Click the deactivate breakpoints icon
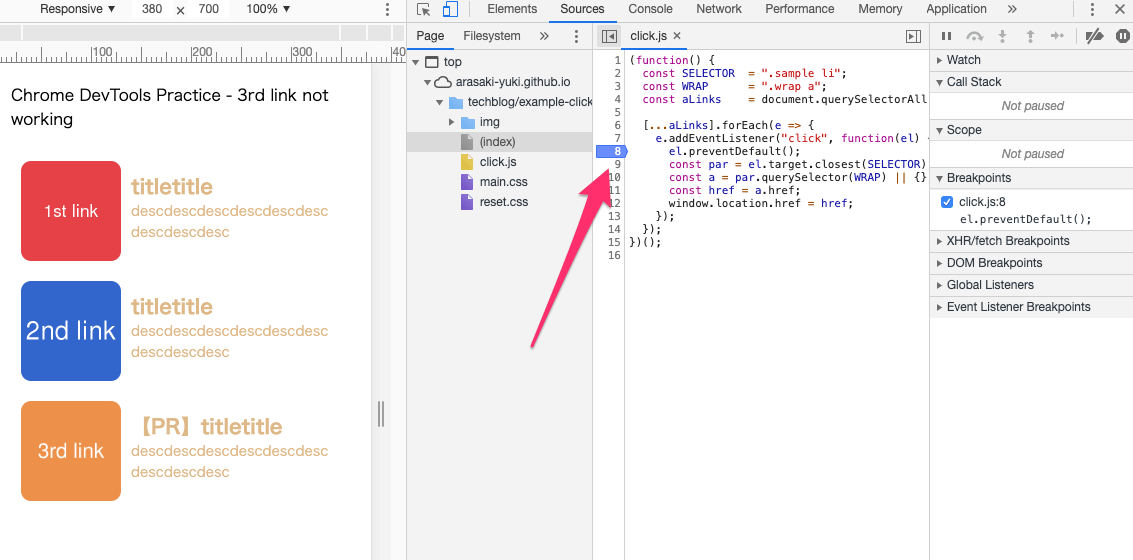Image resolution: width=1133 pixels, height=560 pixels. [1094, 36]
